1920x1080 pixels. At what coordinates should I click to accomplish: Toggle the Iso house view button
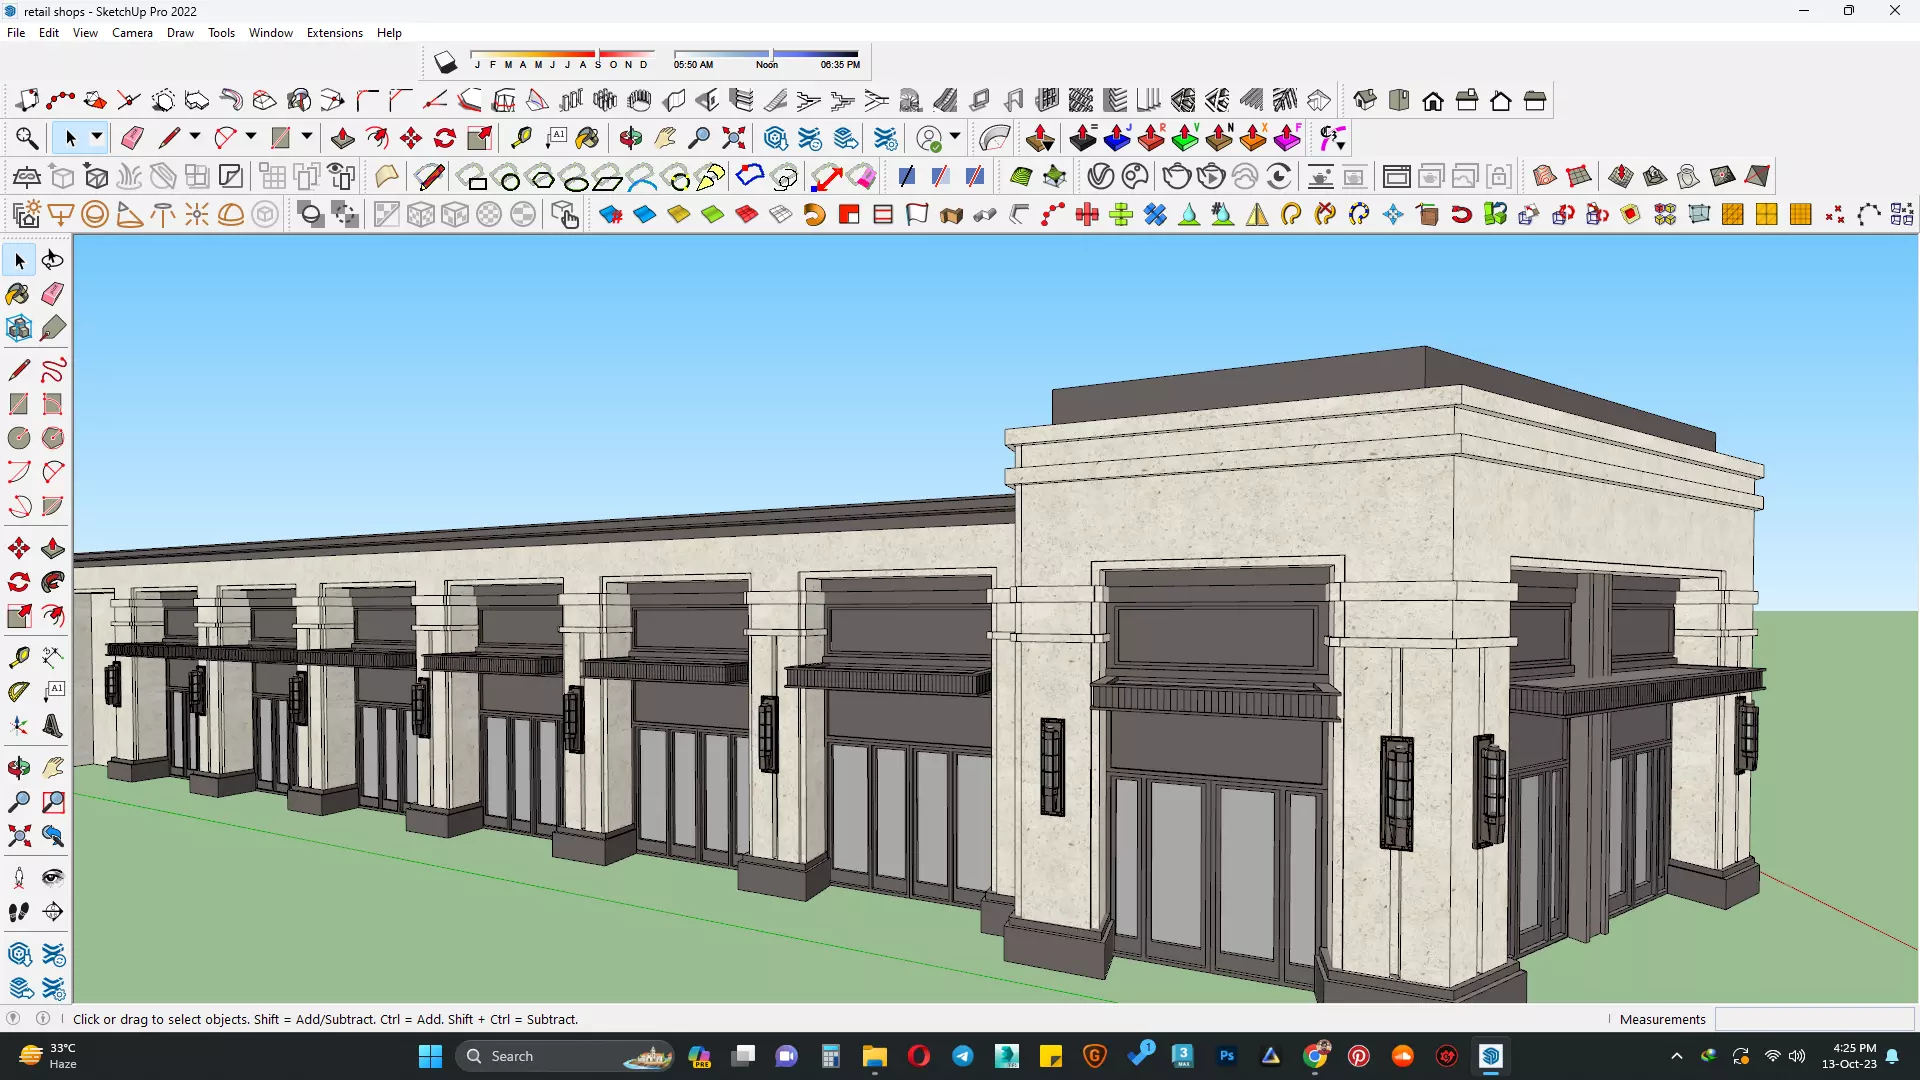tap(1365, 100)
